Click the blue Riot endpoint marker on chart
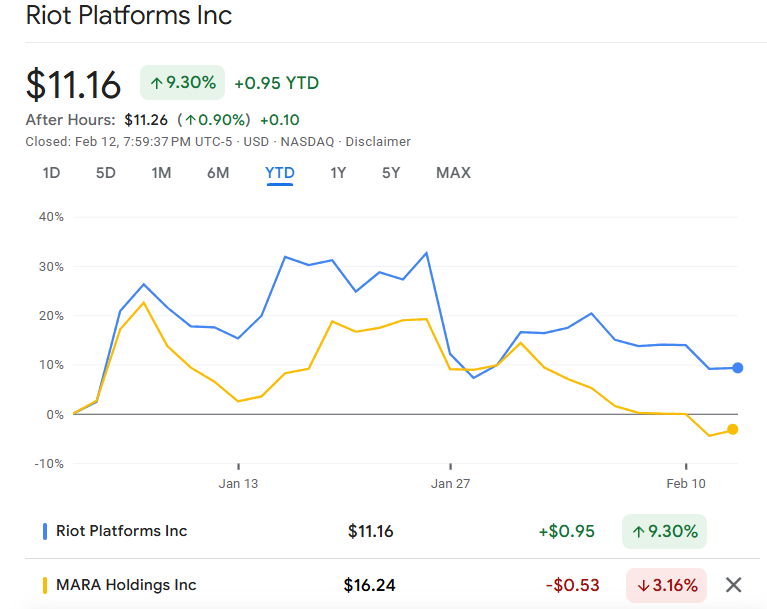This screenshot has height=609, width=767. click(738, 368)
